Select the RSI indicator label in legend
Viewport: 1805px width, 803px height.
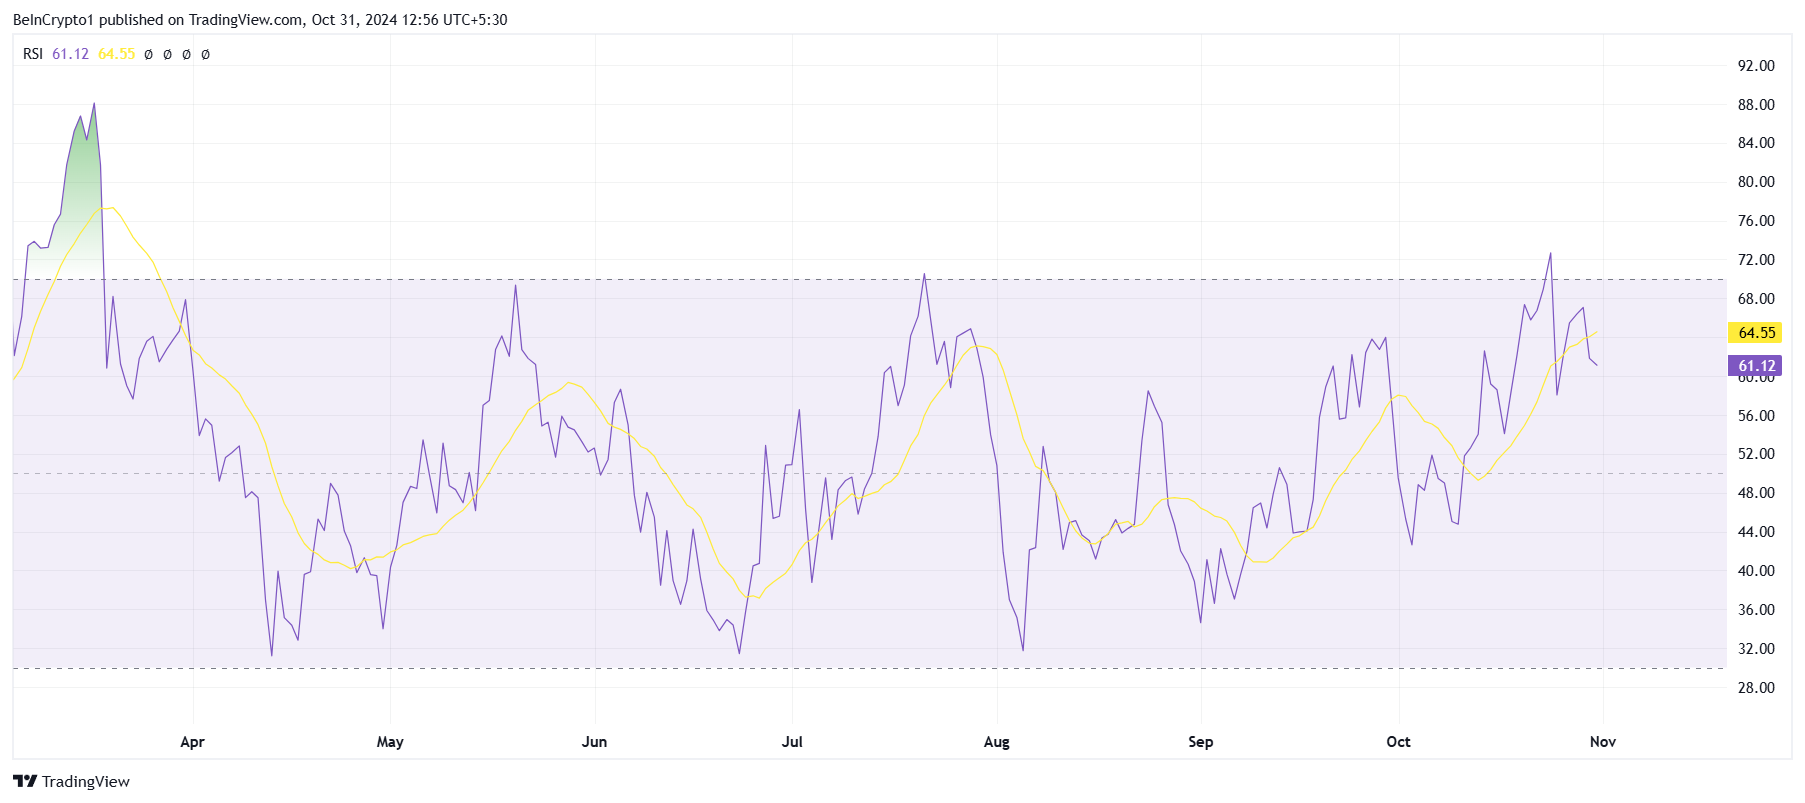tap(33, 54)
